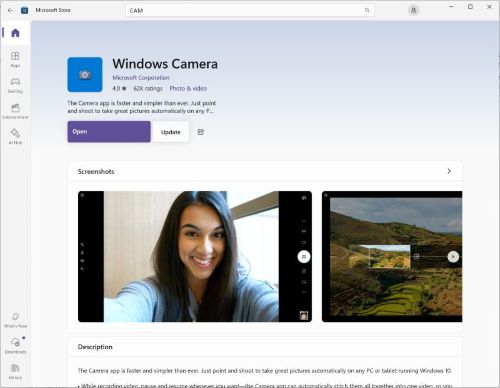The width and height of the screenshot is (500, 388).
Task: Open the selfie woman screenshot thumbnail
Action: 195,256
